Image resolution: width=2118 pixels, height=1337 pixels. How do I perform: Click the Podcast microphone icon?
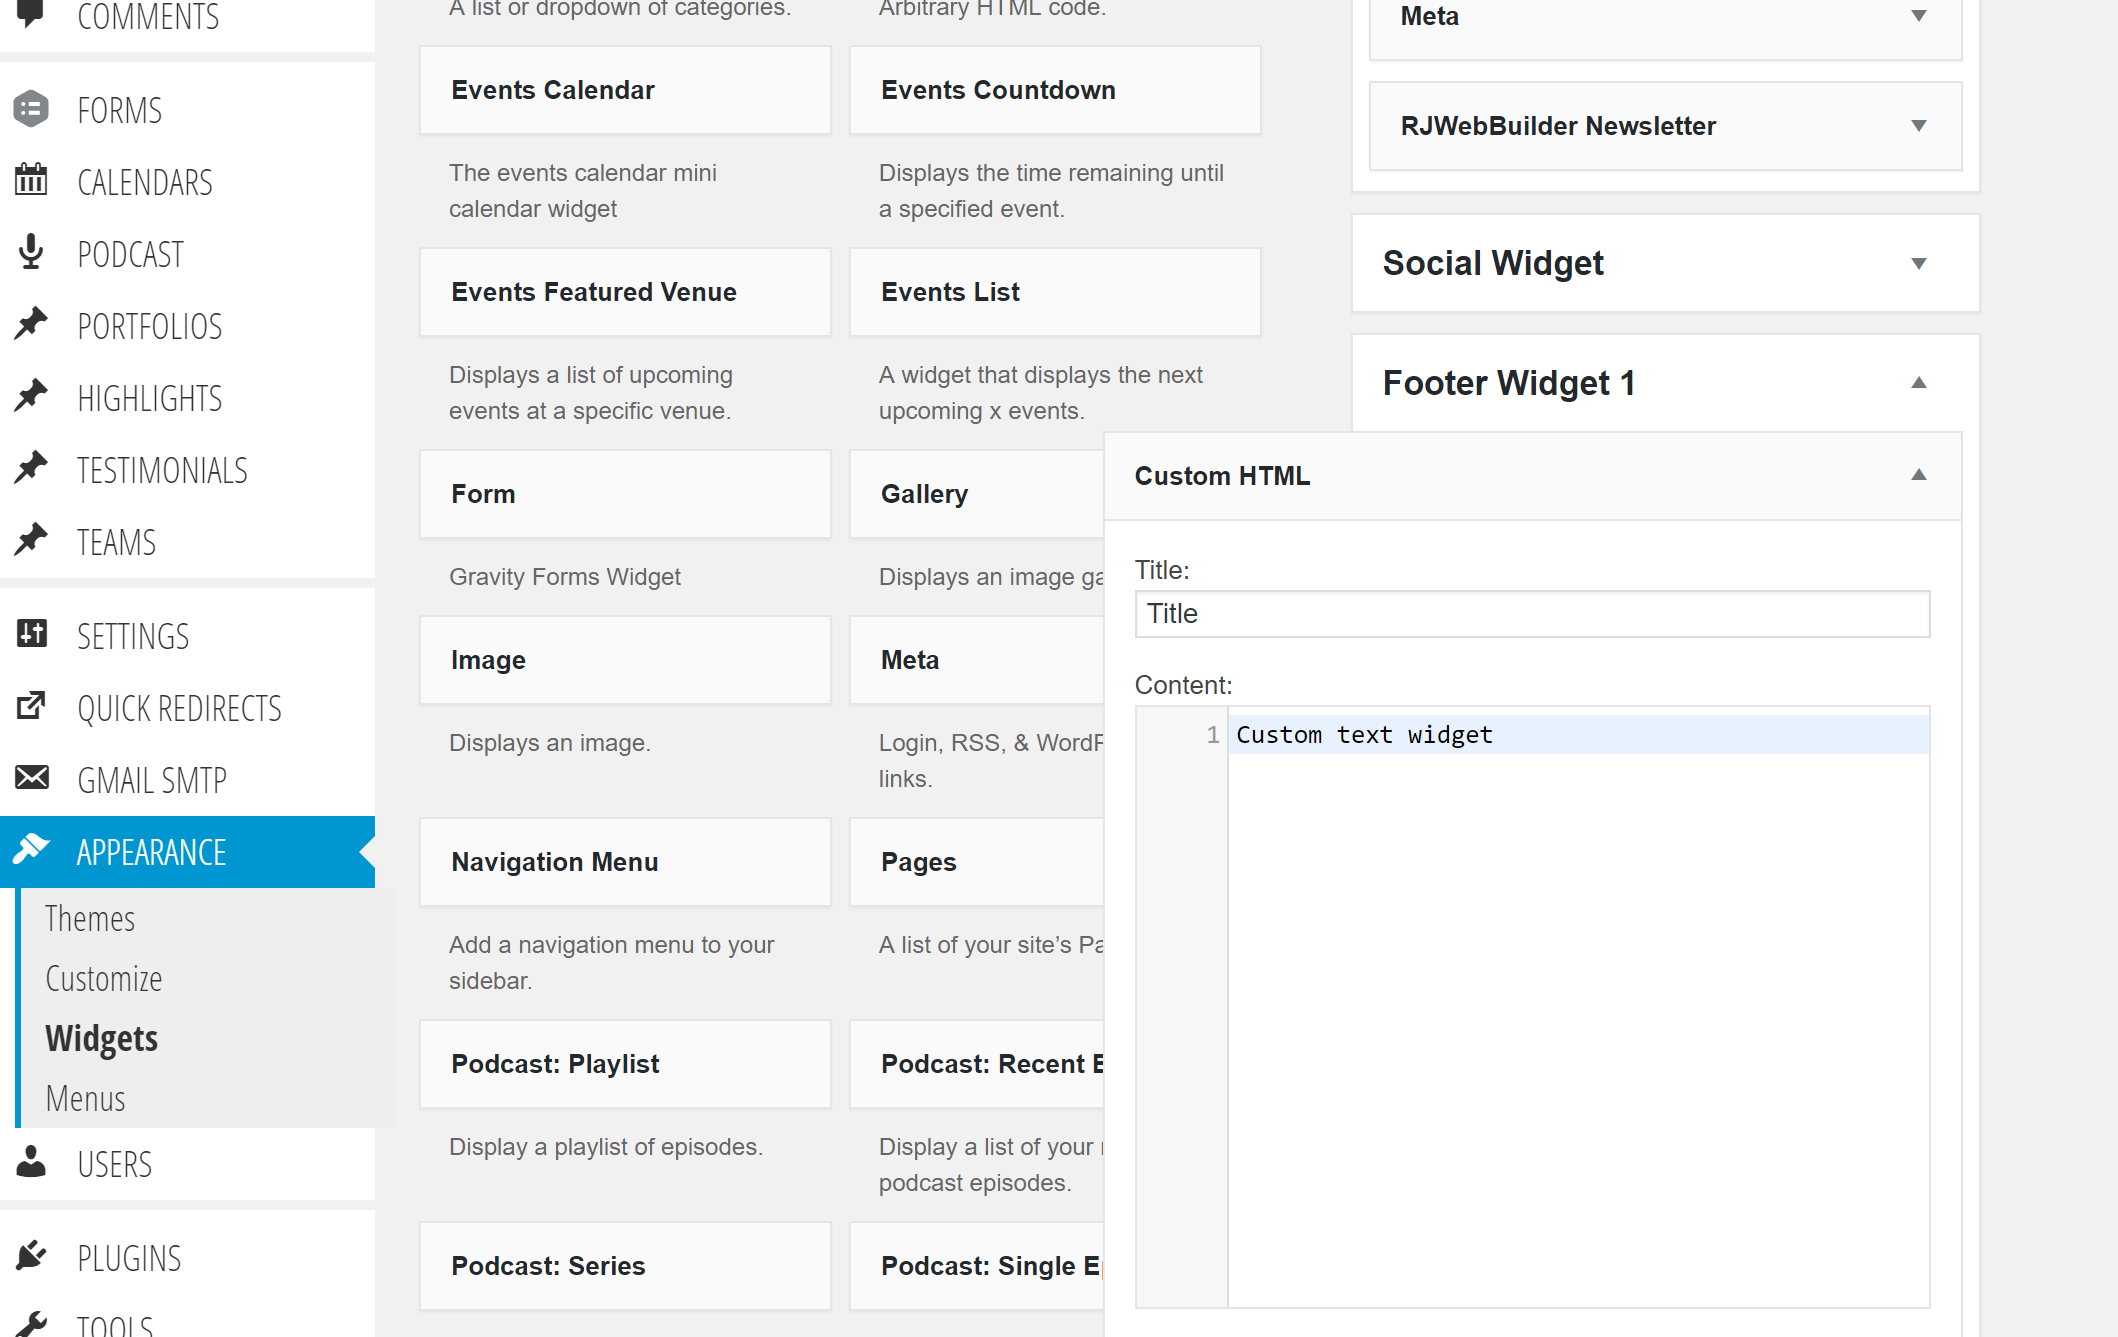pos(31,252)
